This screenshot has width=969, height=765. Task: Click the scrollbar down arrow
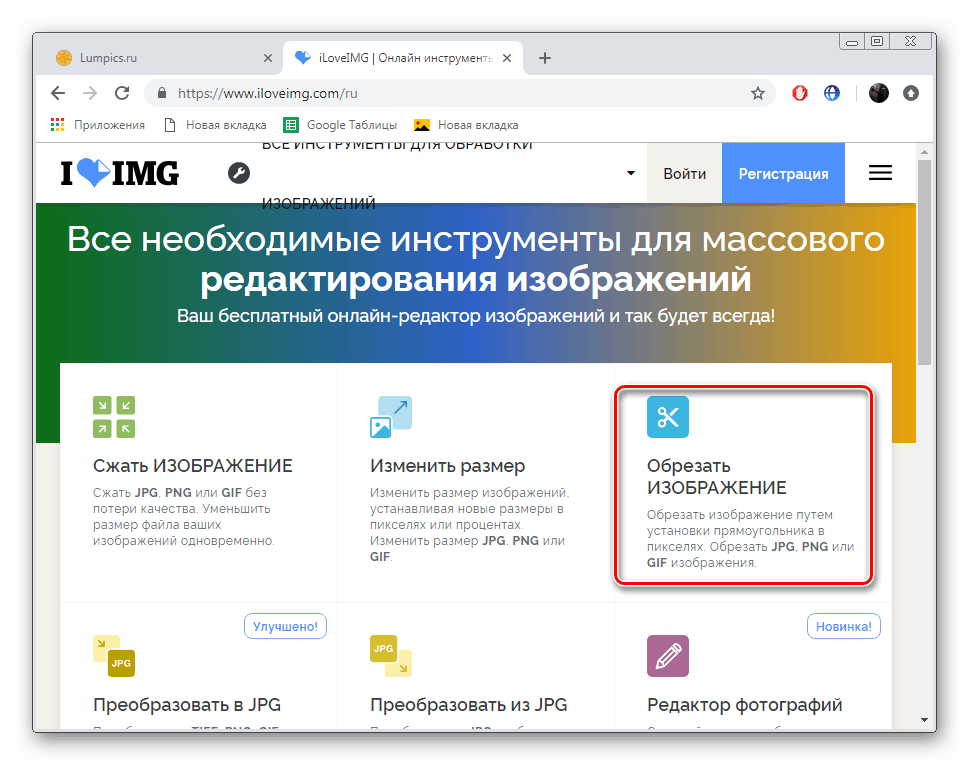924,720
